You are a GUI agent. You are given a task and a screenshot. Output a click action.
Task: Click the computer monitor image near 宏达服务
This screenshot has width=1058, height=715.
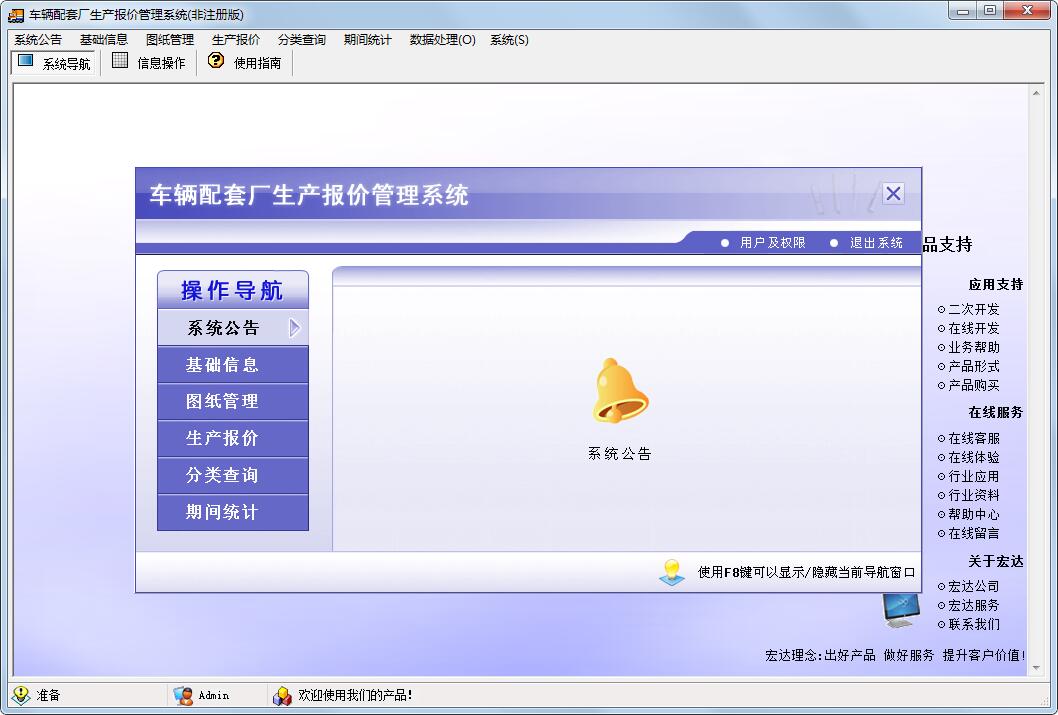pyautogui.click(x=901, y=609)
